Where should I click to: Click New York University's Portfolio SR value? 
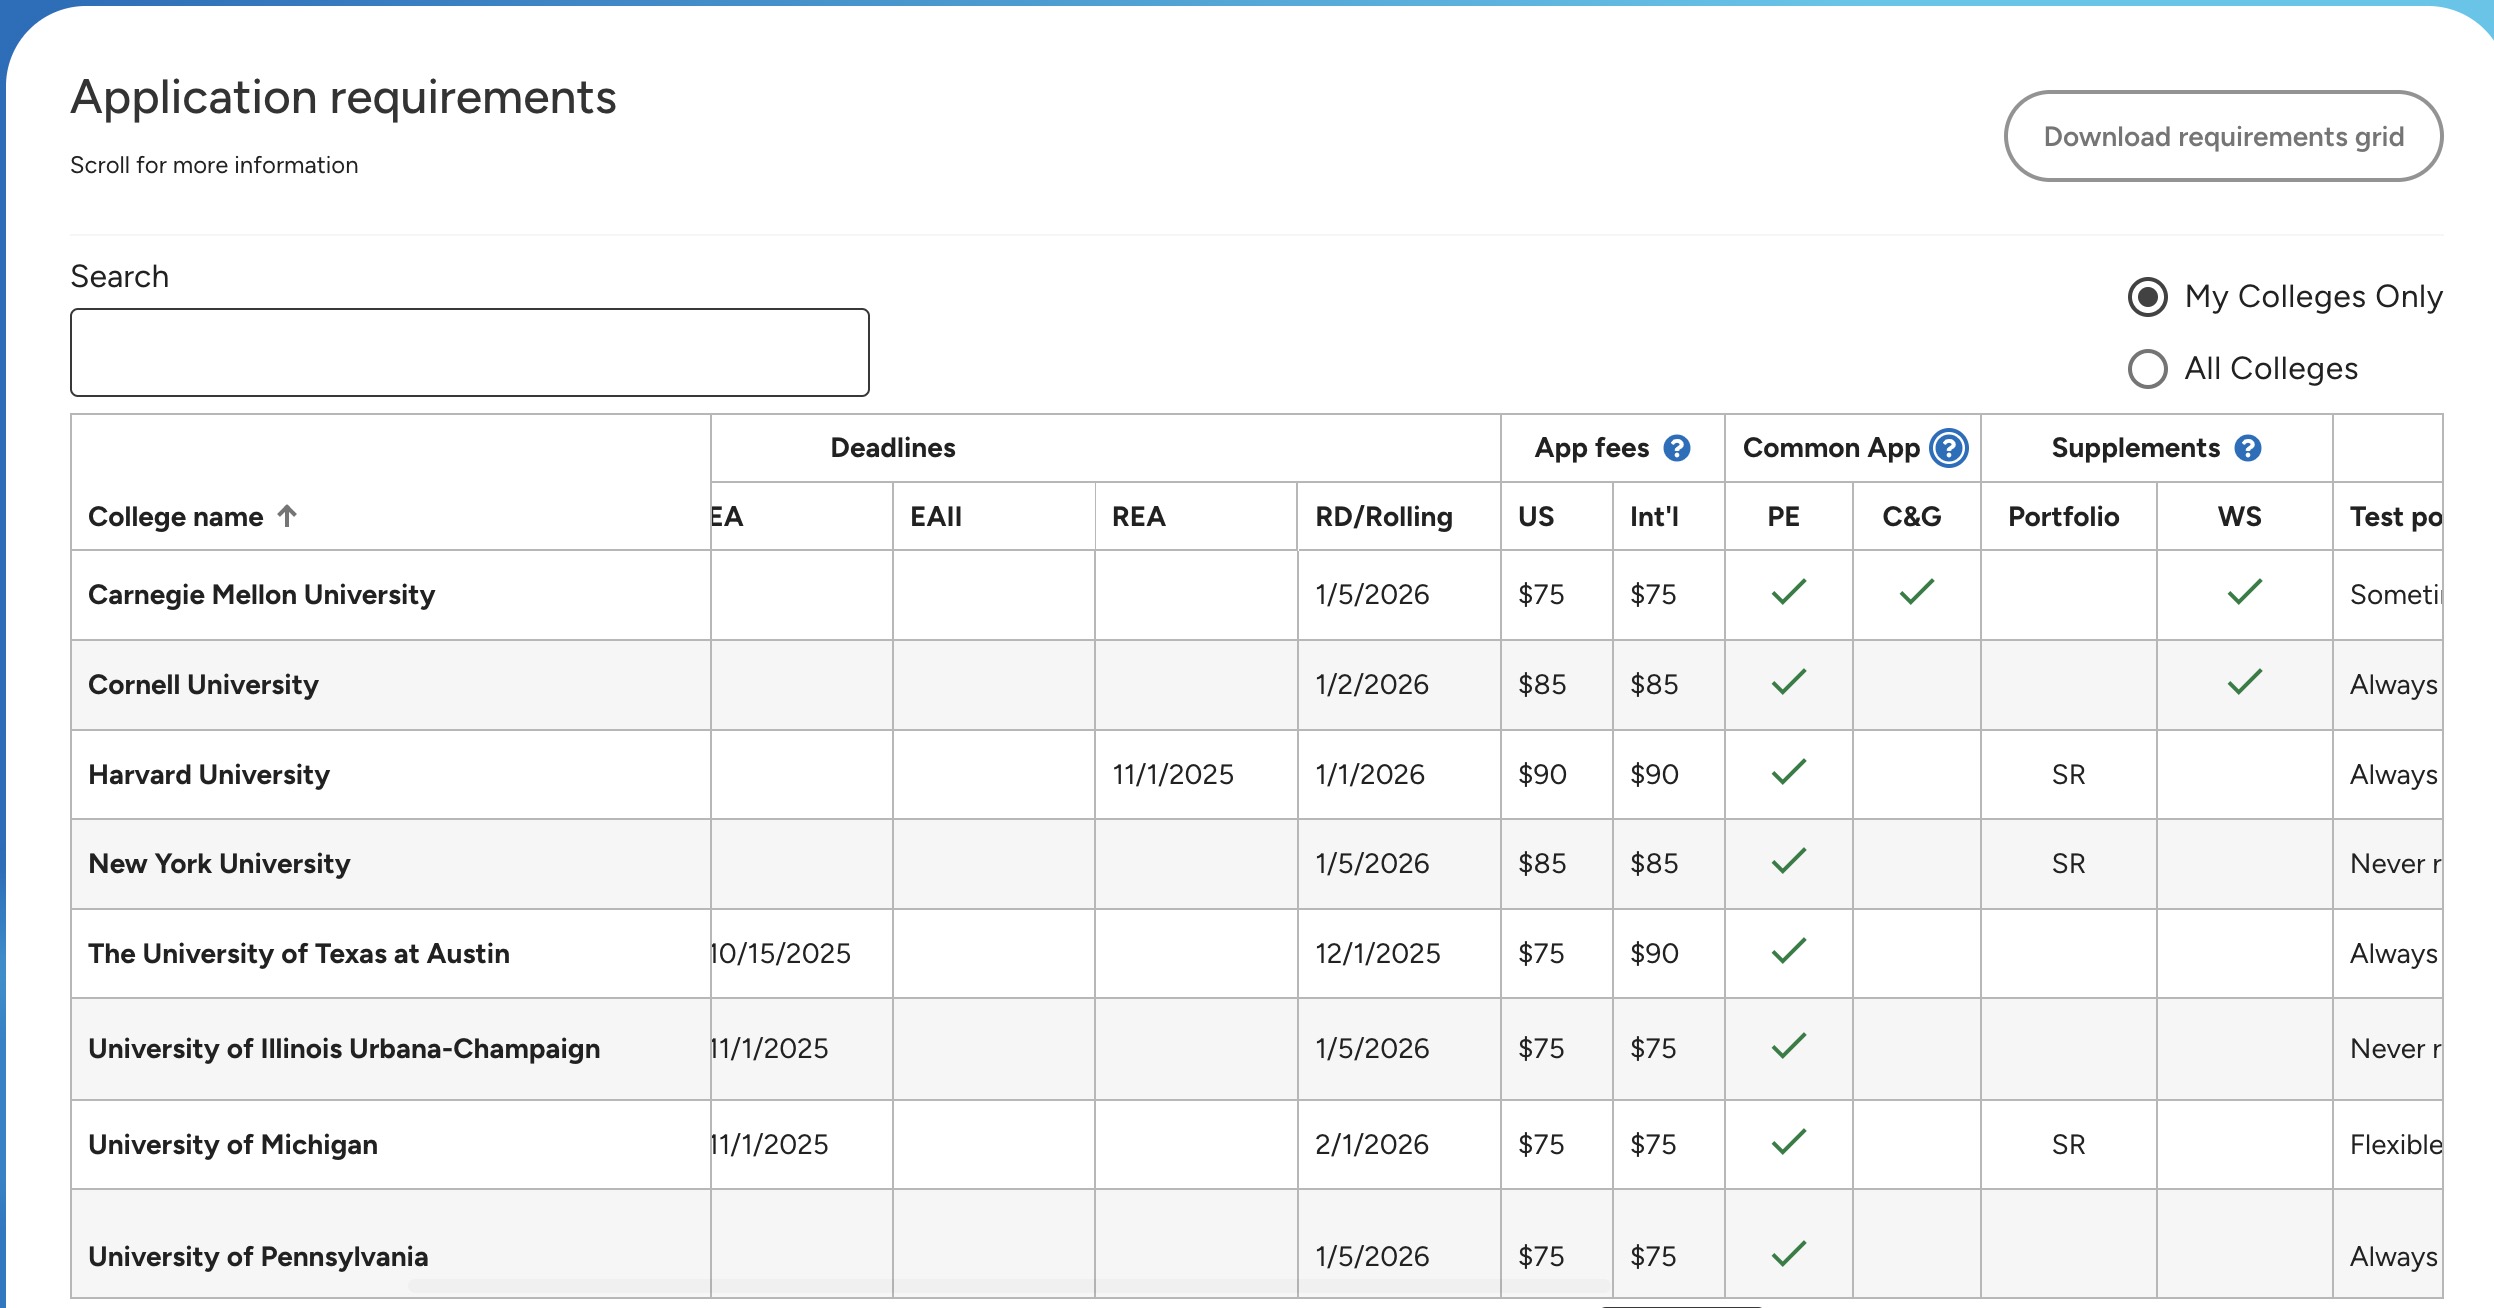tap(2069, 864)
